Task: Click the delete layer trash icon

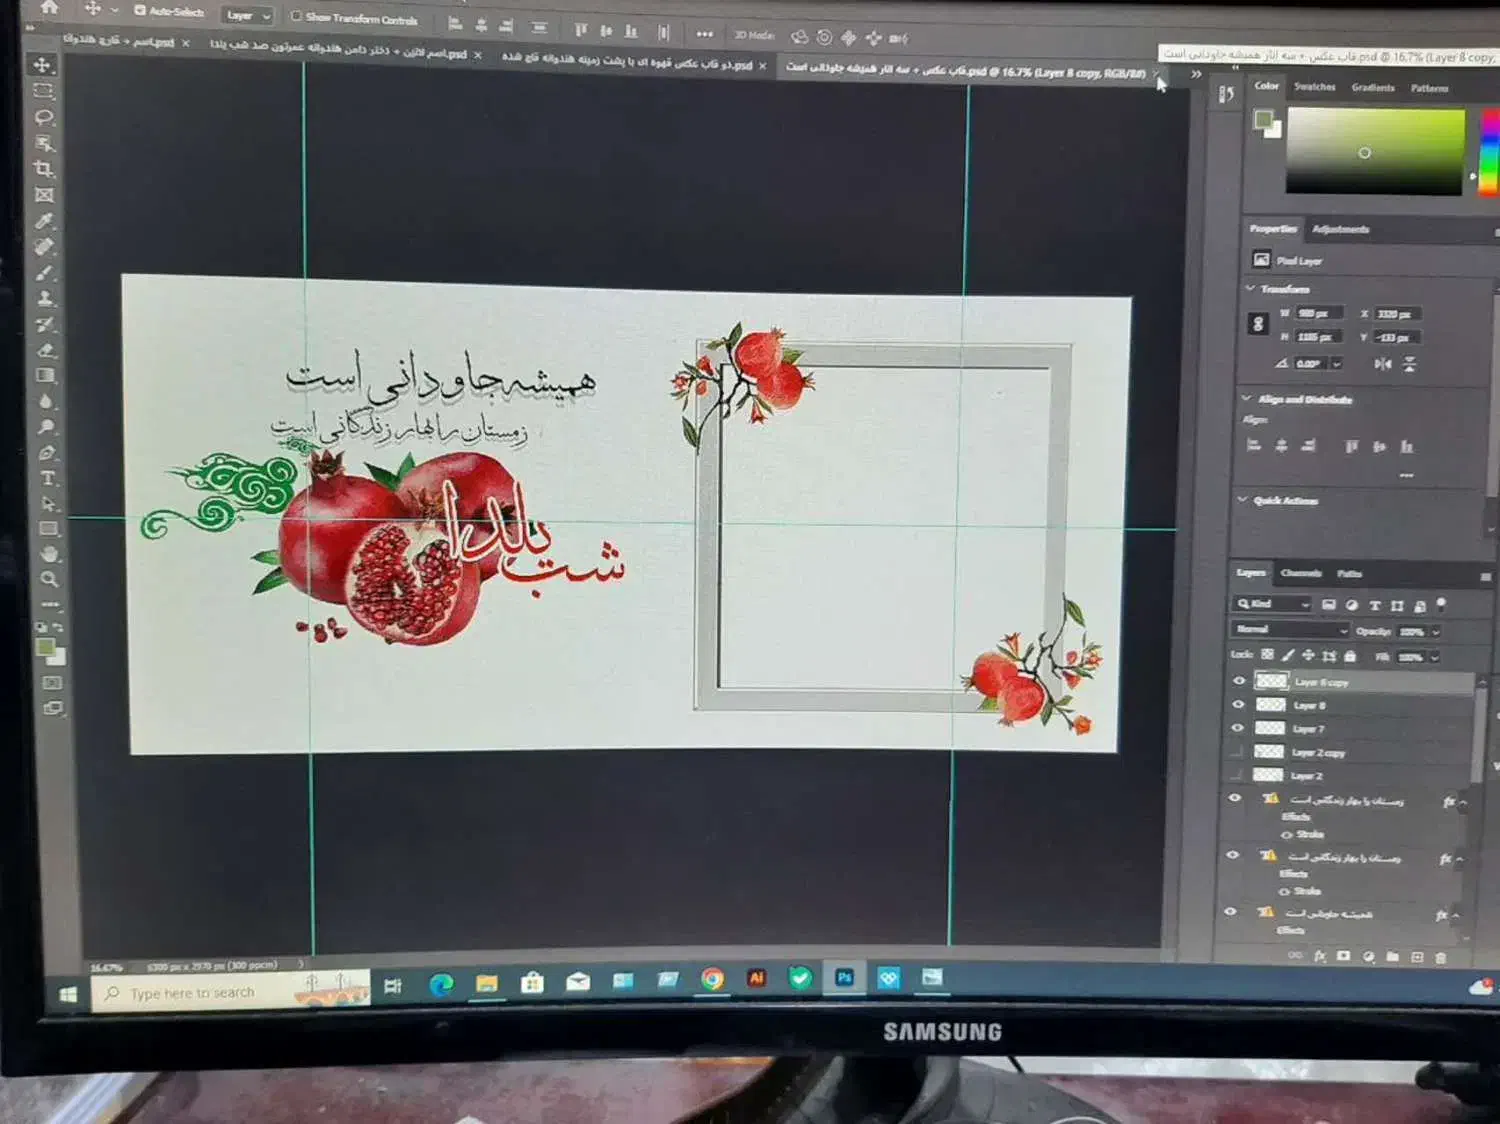Action: point(1440,957)
